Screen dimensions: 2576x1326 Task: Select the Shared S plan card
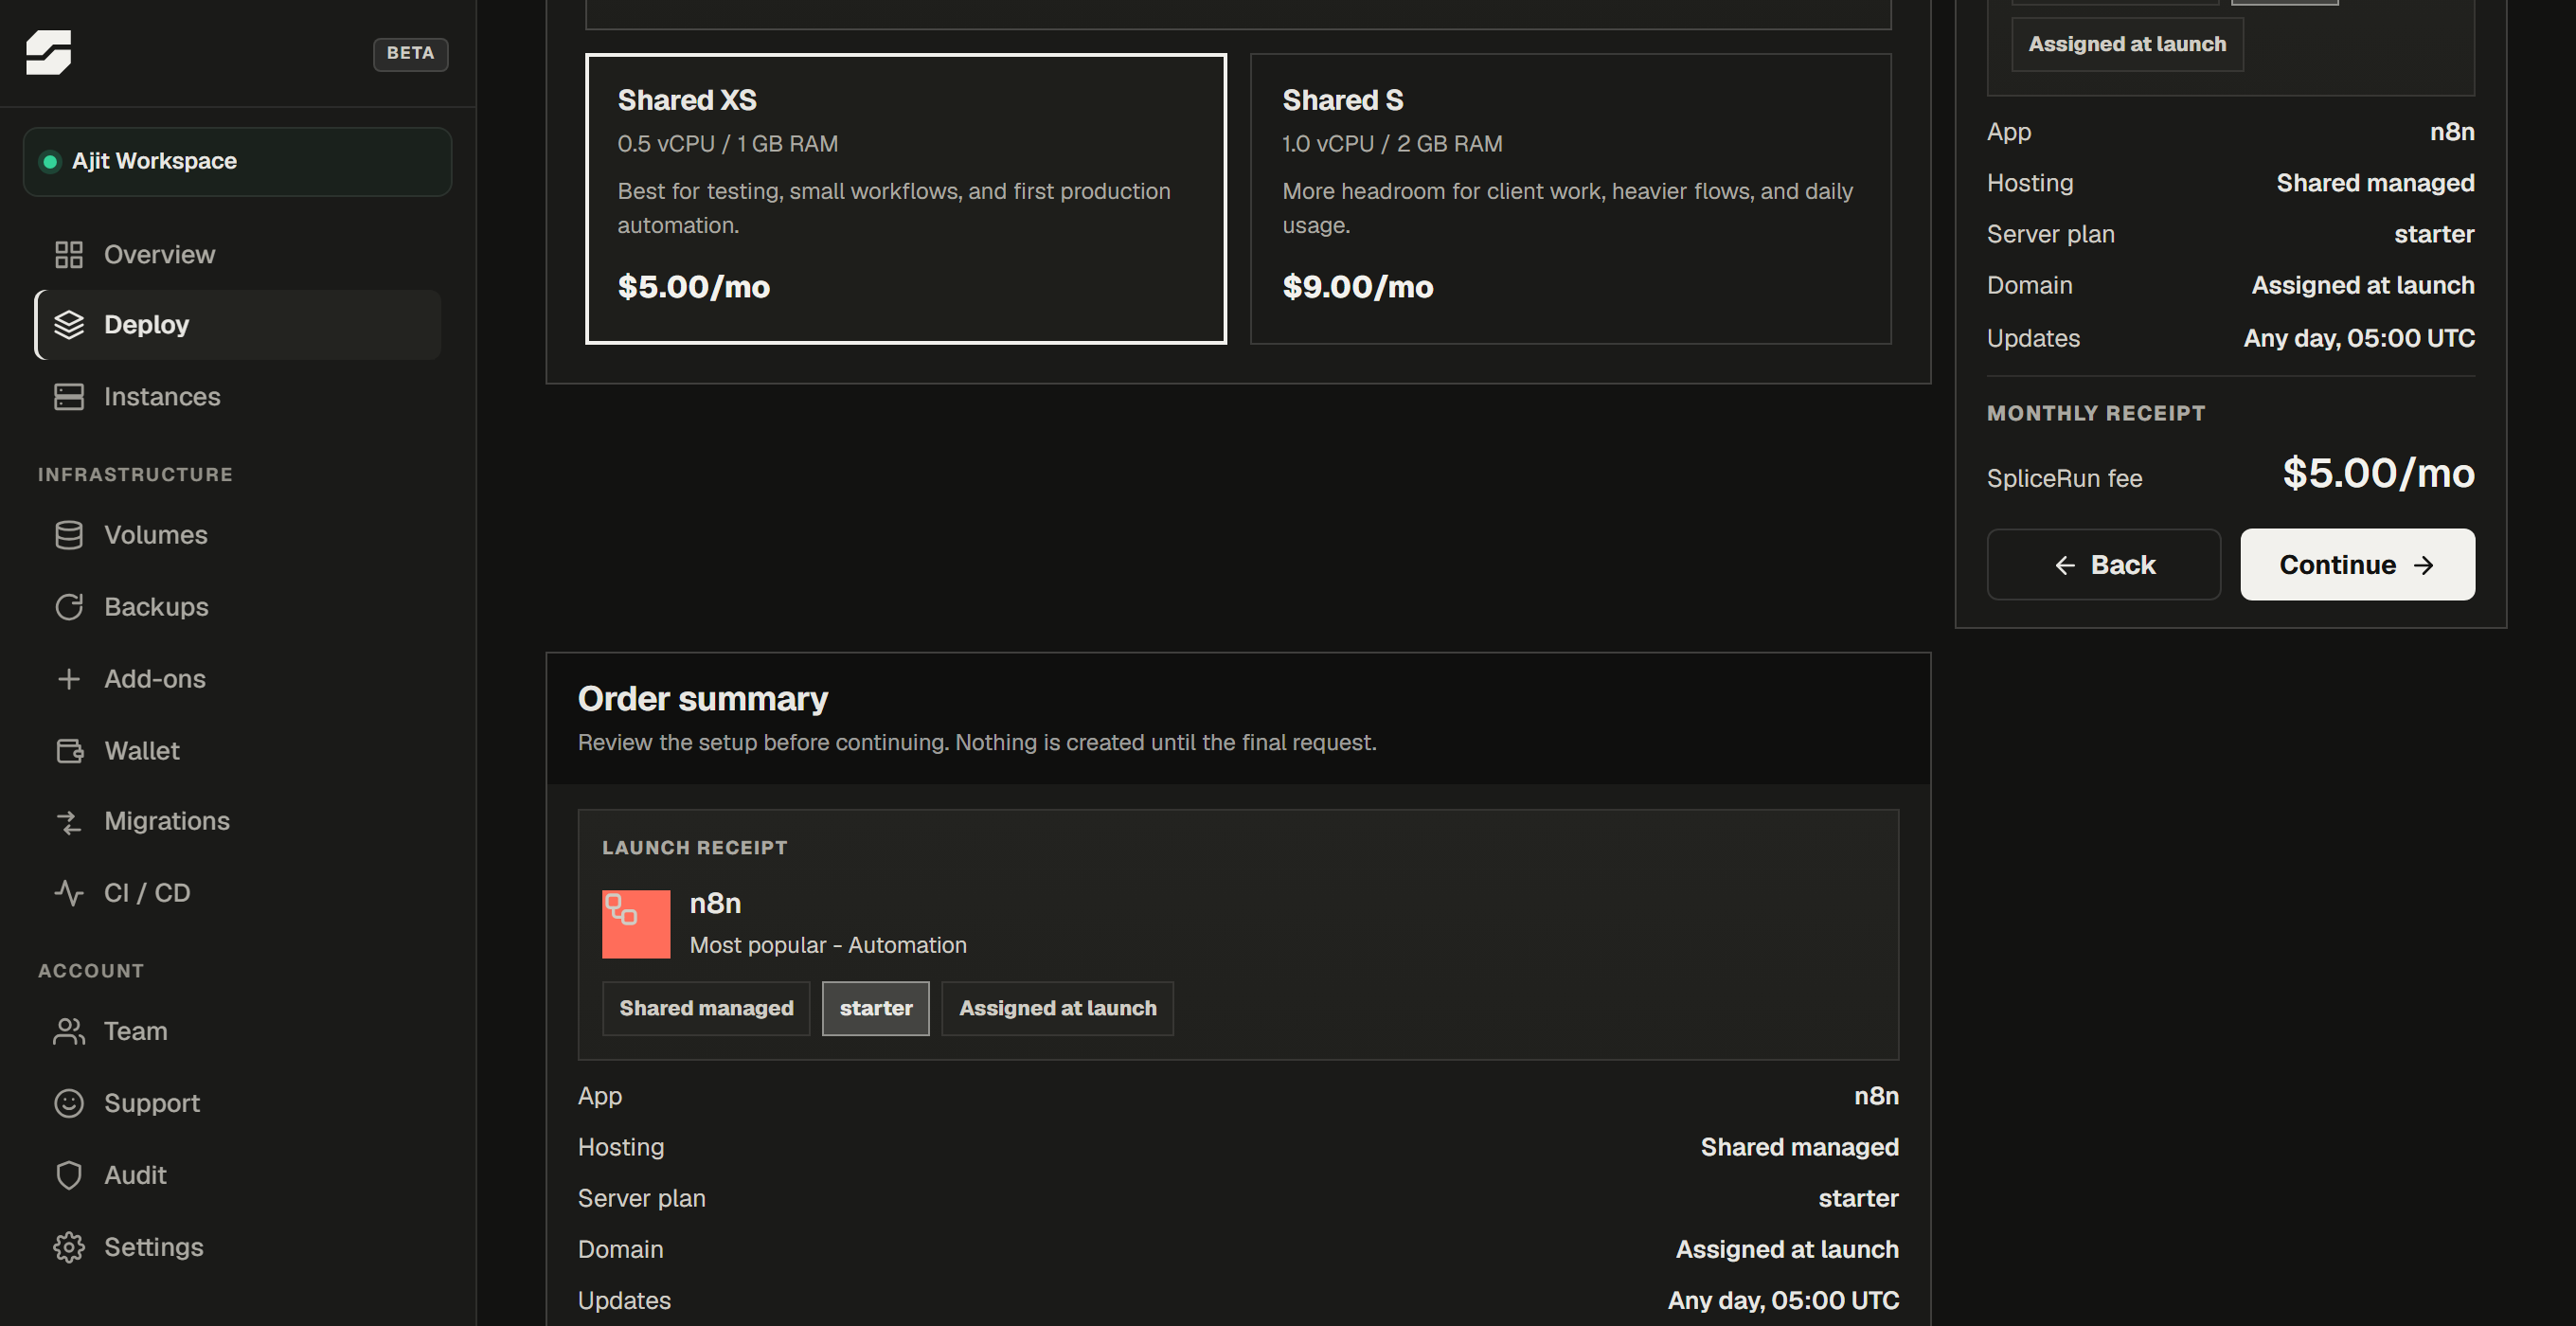tap(1570, 198)
